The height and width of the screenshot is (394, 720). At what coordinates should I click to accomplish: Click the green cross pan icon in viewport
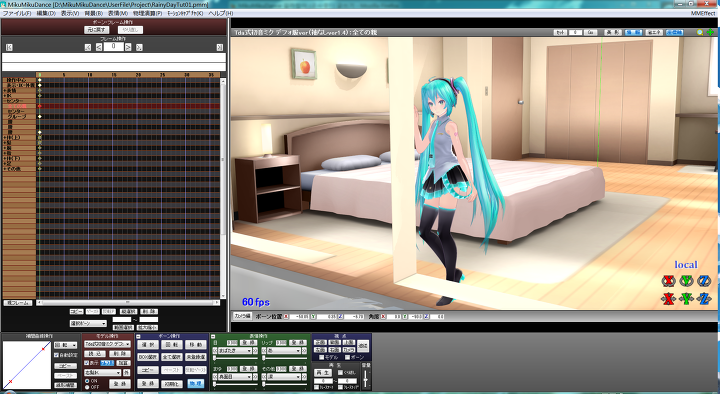click(710, 33)
